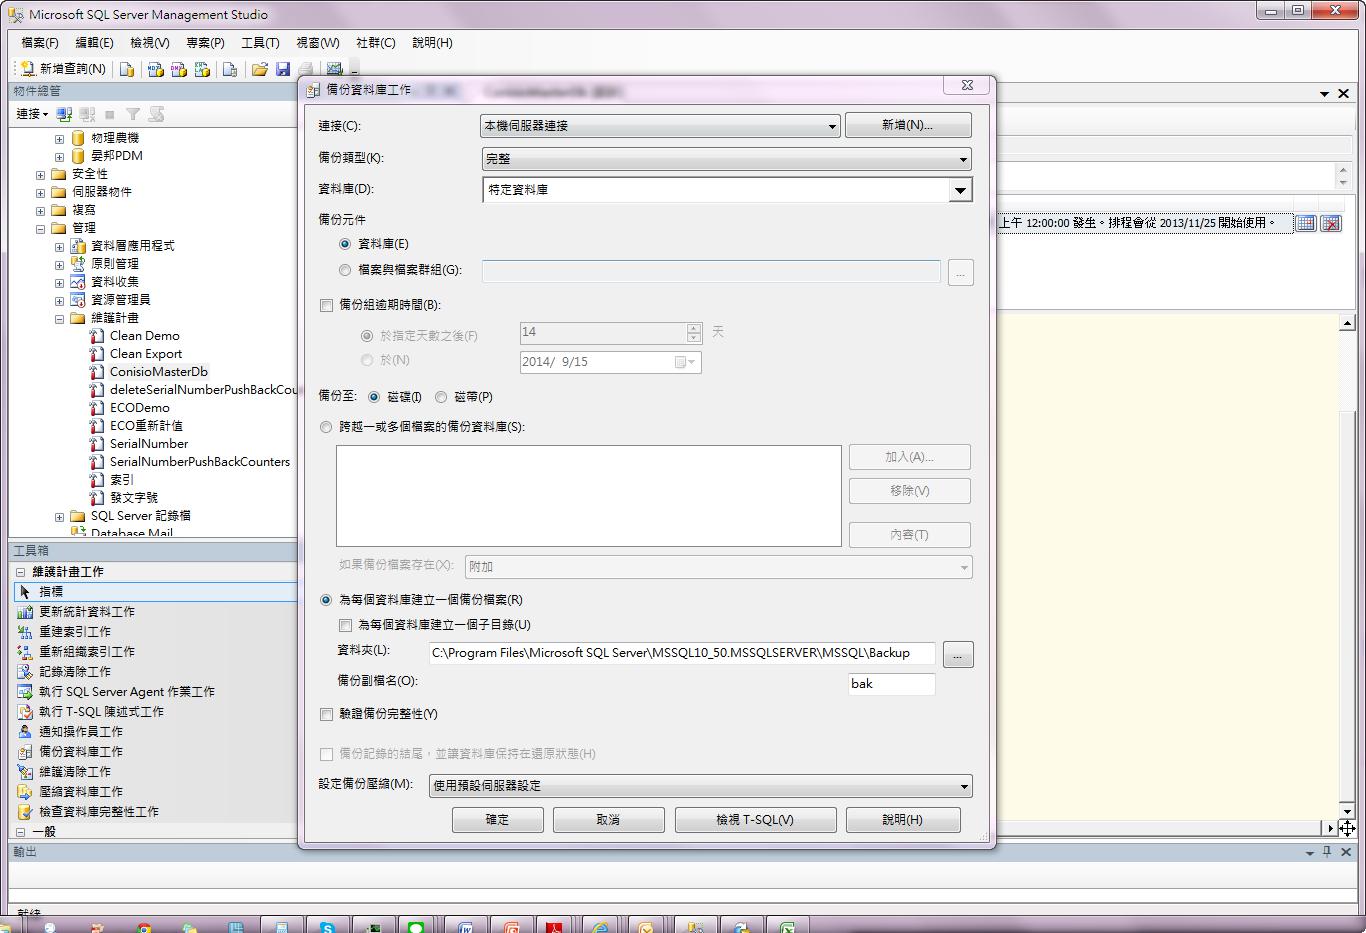Open the 資料庫 selection dropdown
This screenshot has width=1366, height=933.
tap(959, 190)
